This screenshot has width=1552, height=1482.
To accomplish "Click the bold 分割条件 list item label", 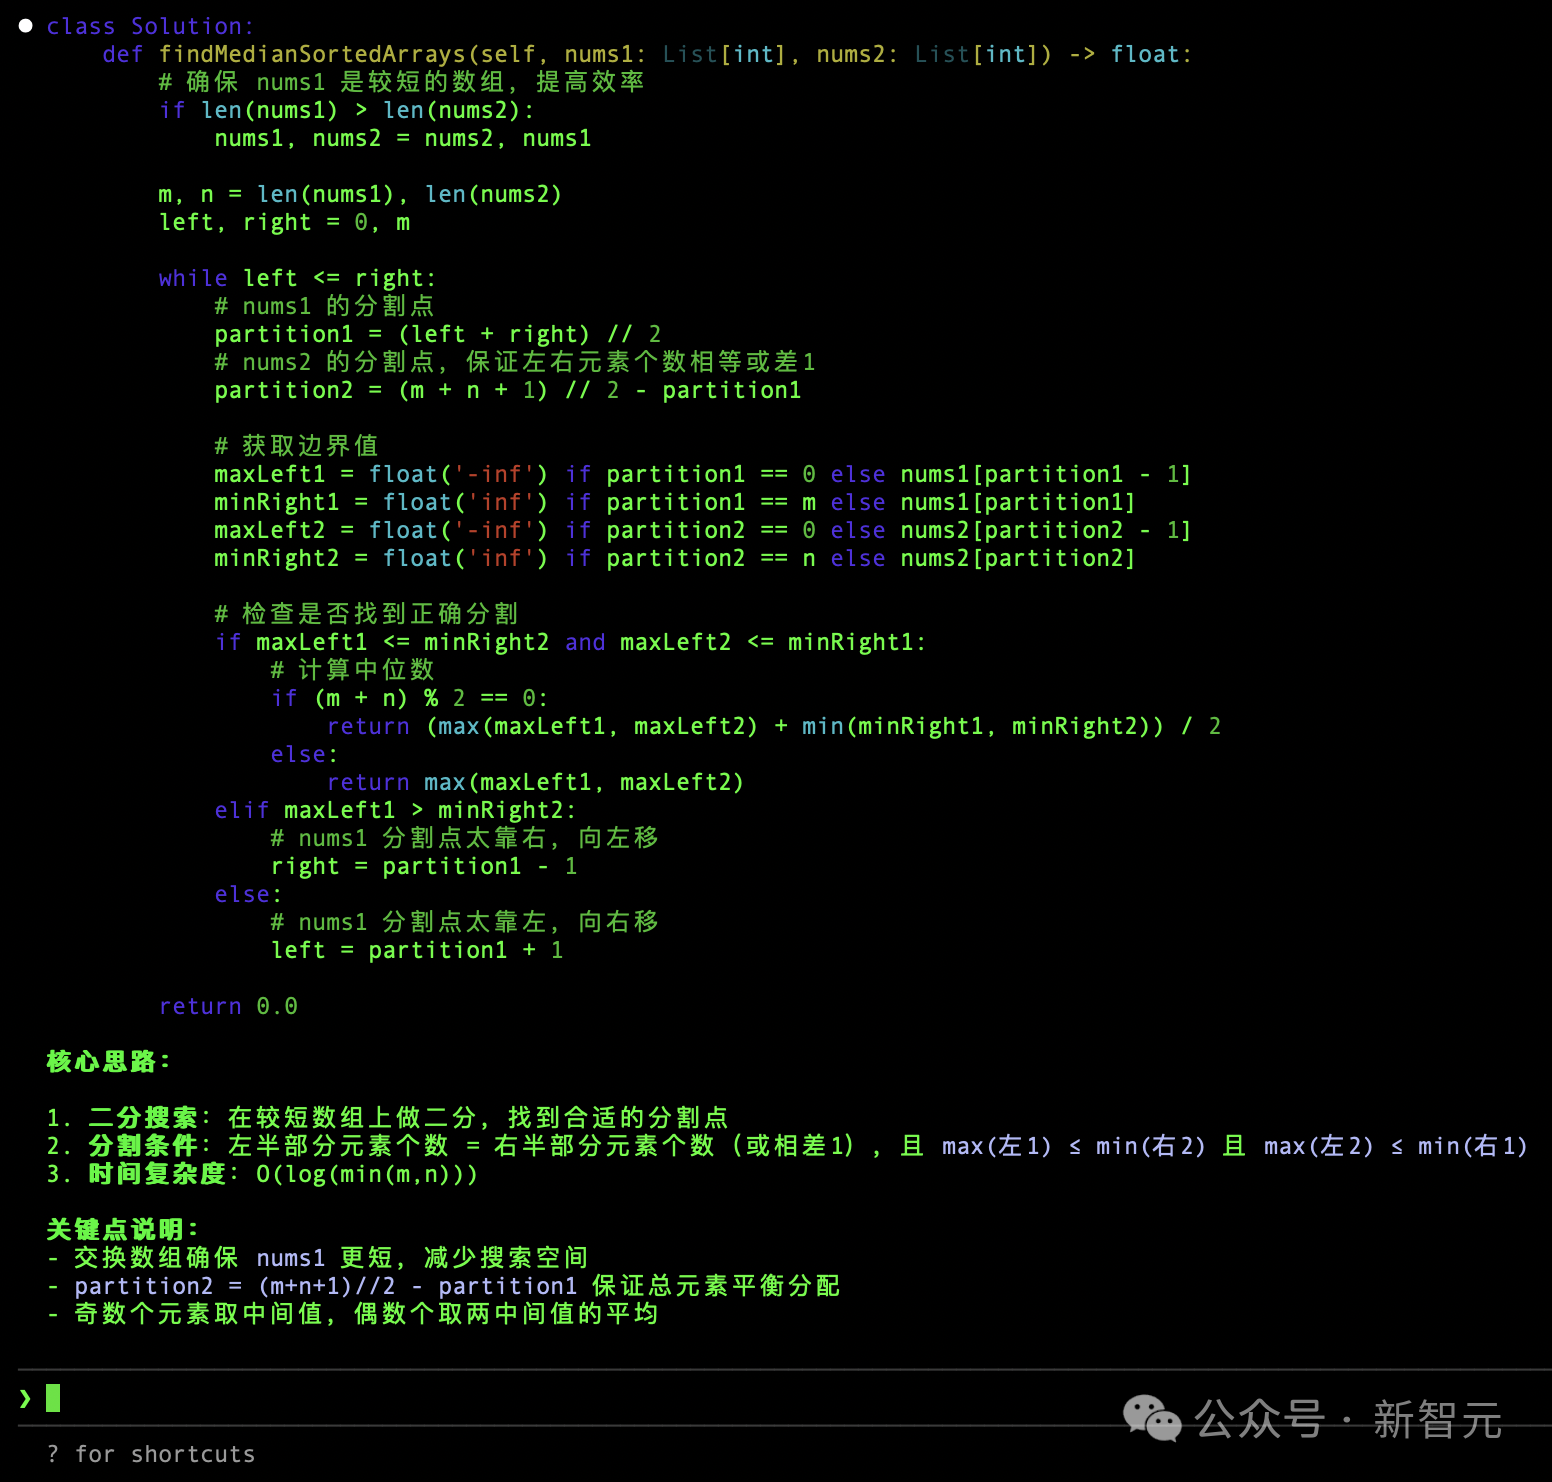I will [x=143, y=1145].
